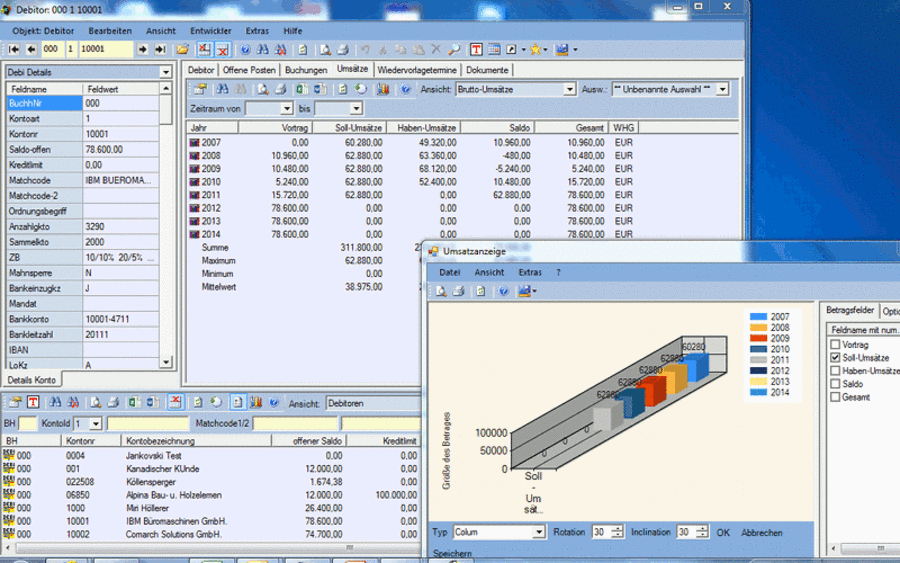Click Abbrechen in chart settings
This screenshot has height=563, width=900.
pyautogui.click(x=761, y=533)
